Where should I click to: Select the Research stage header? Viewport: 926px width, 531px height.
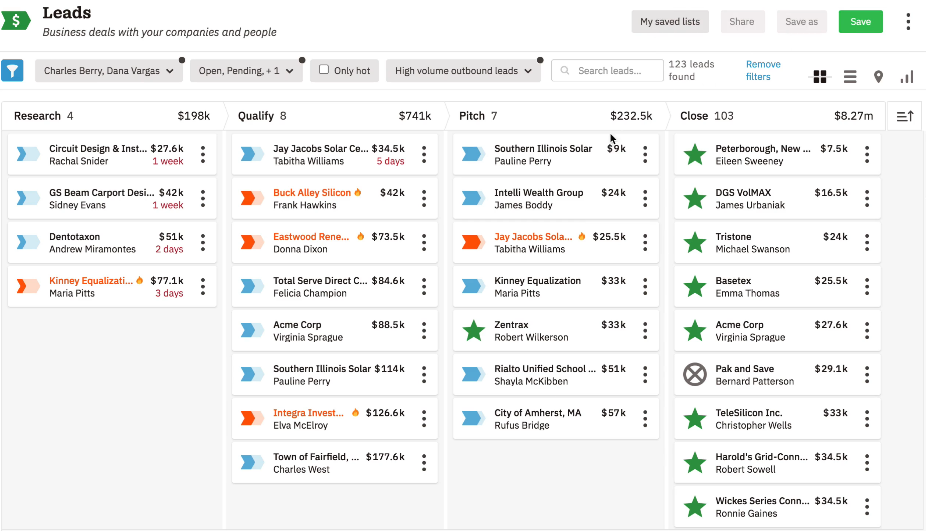pyautogui.click(x=112, y=116)
